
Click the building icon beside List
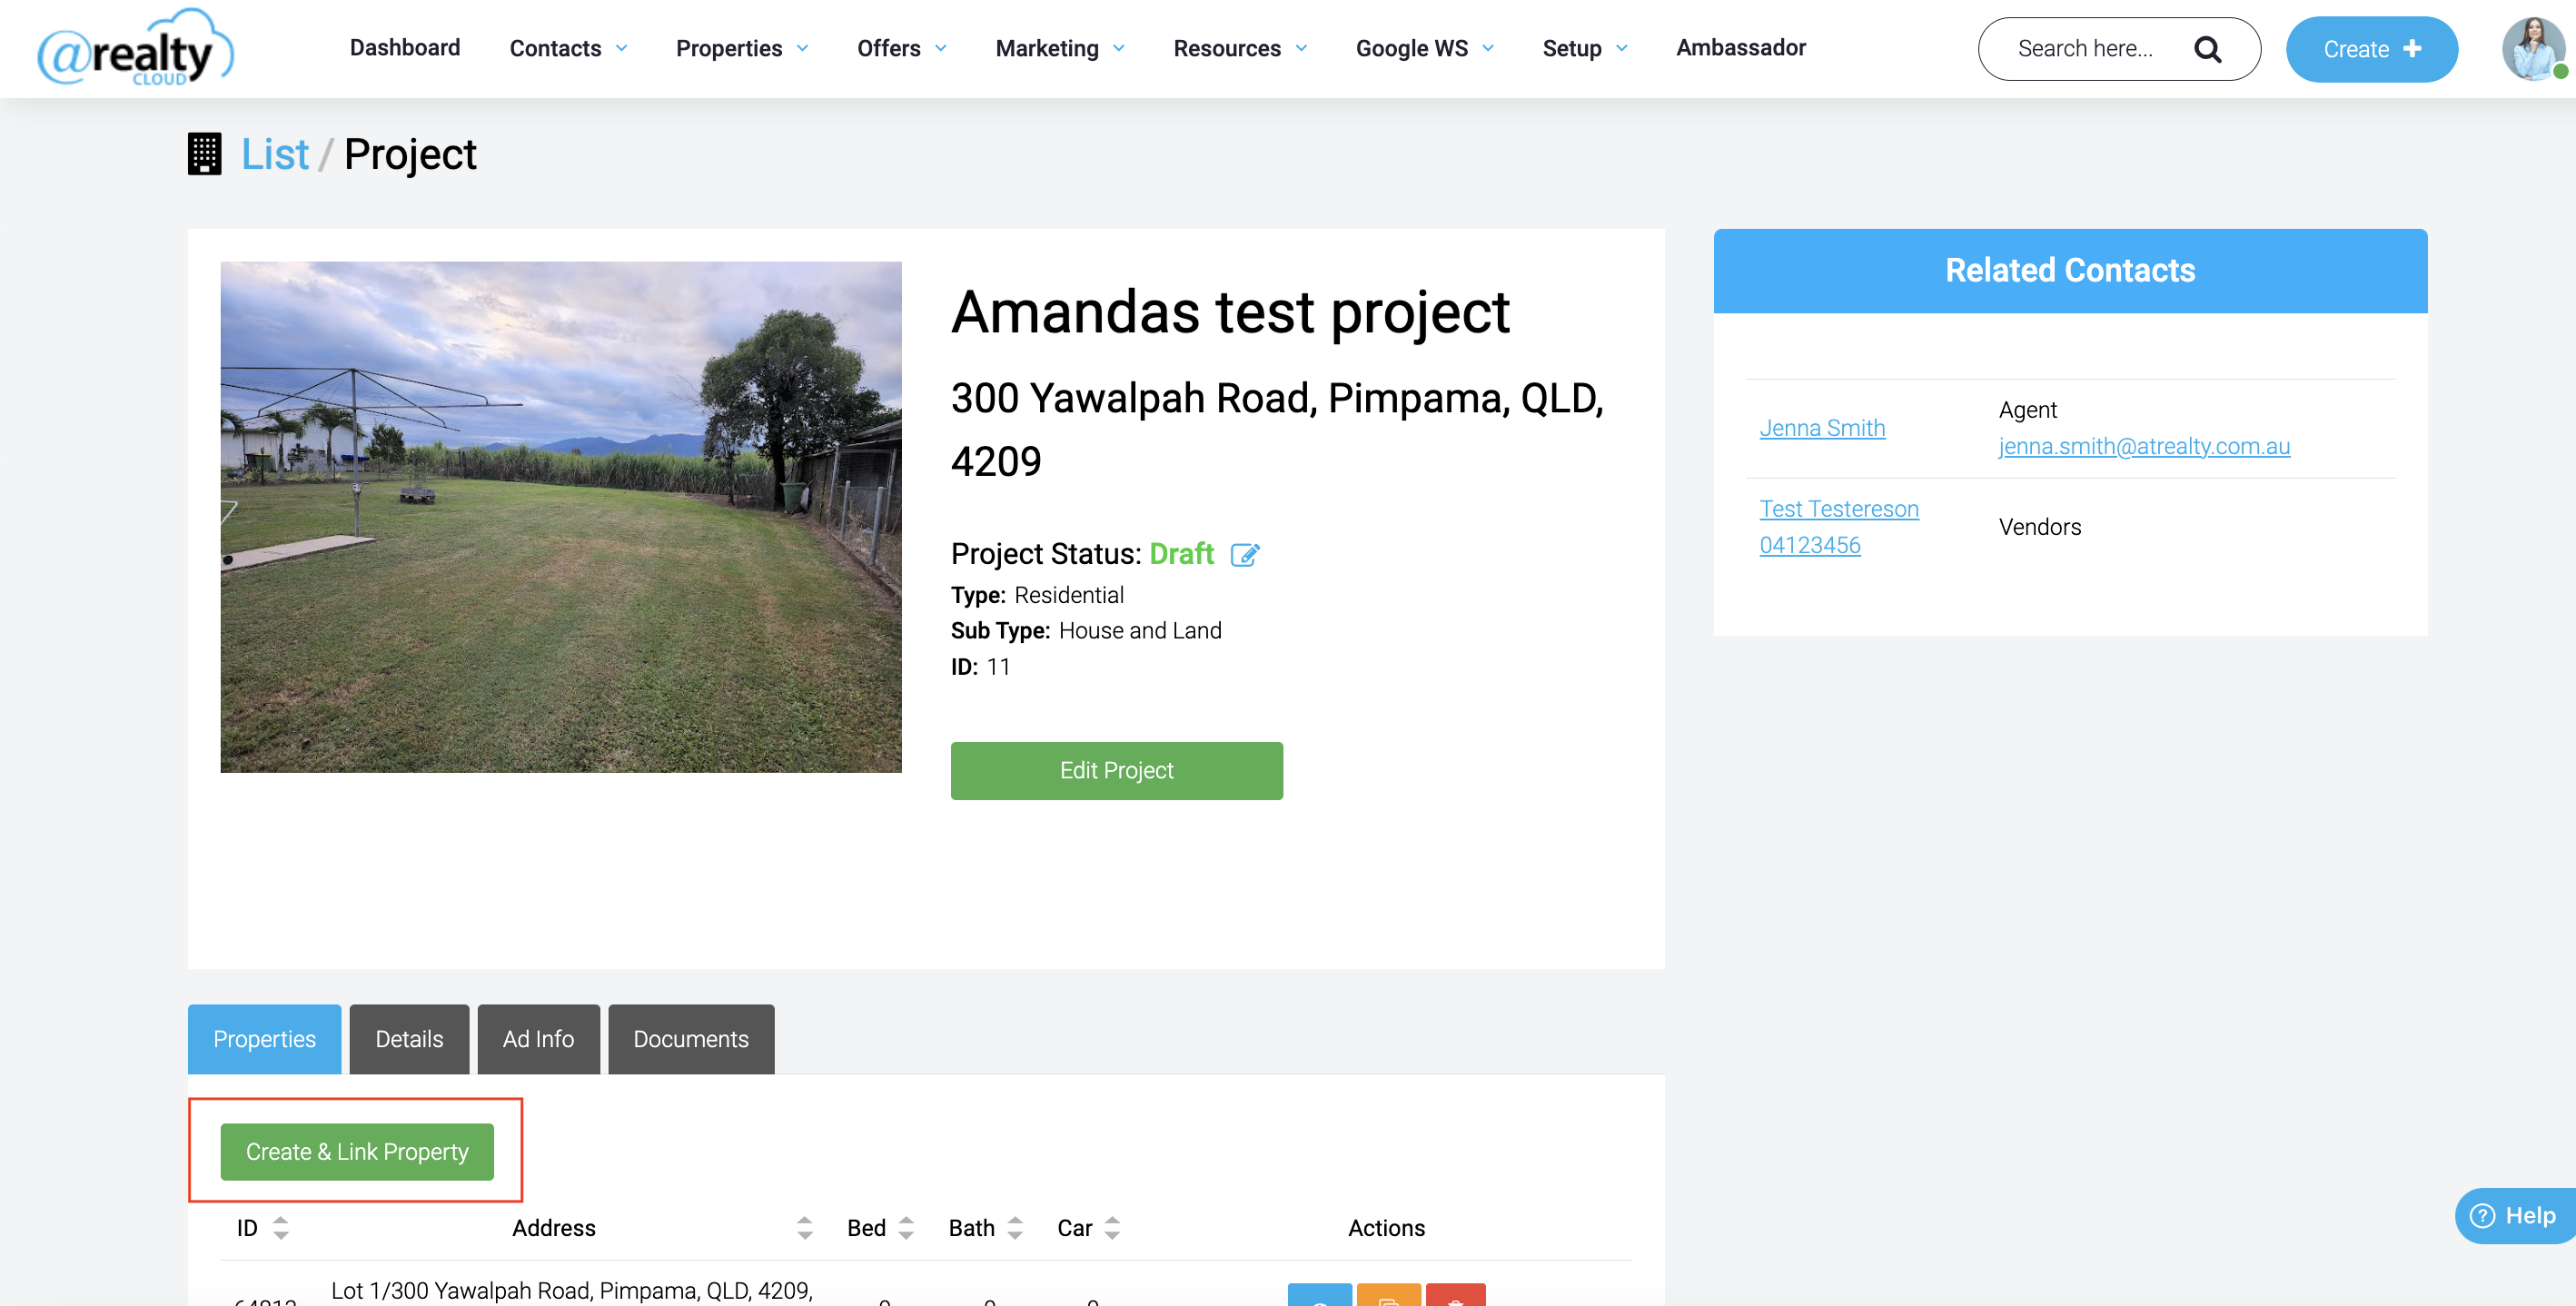[204, 154]
